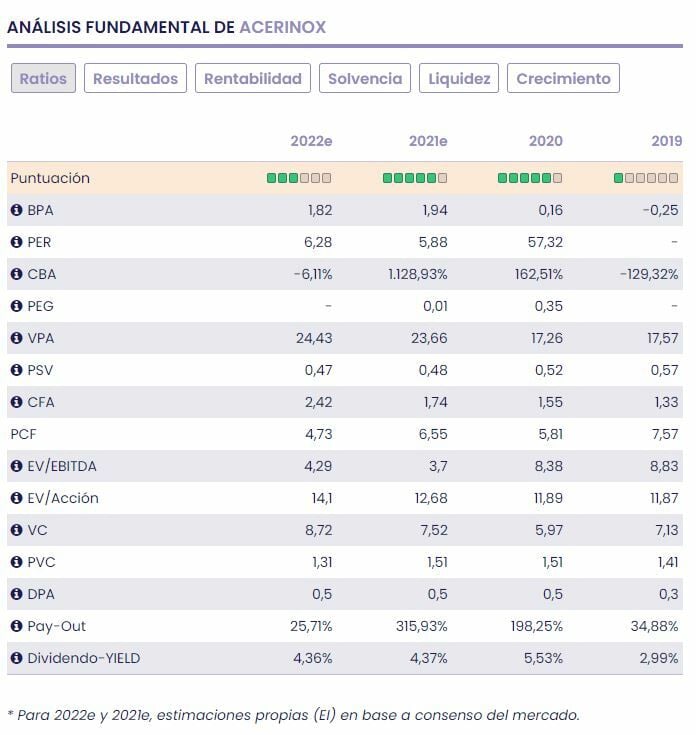The width and height of the screenshot is (696, 735).
Task: View the Liquidez tab
Action: point(460,79)
